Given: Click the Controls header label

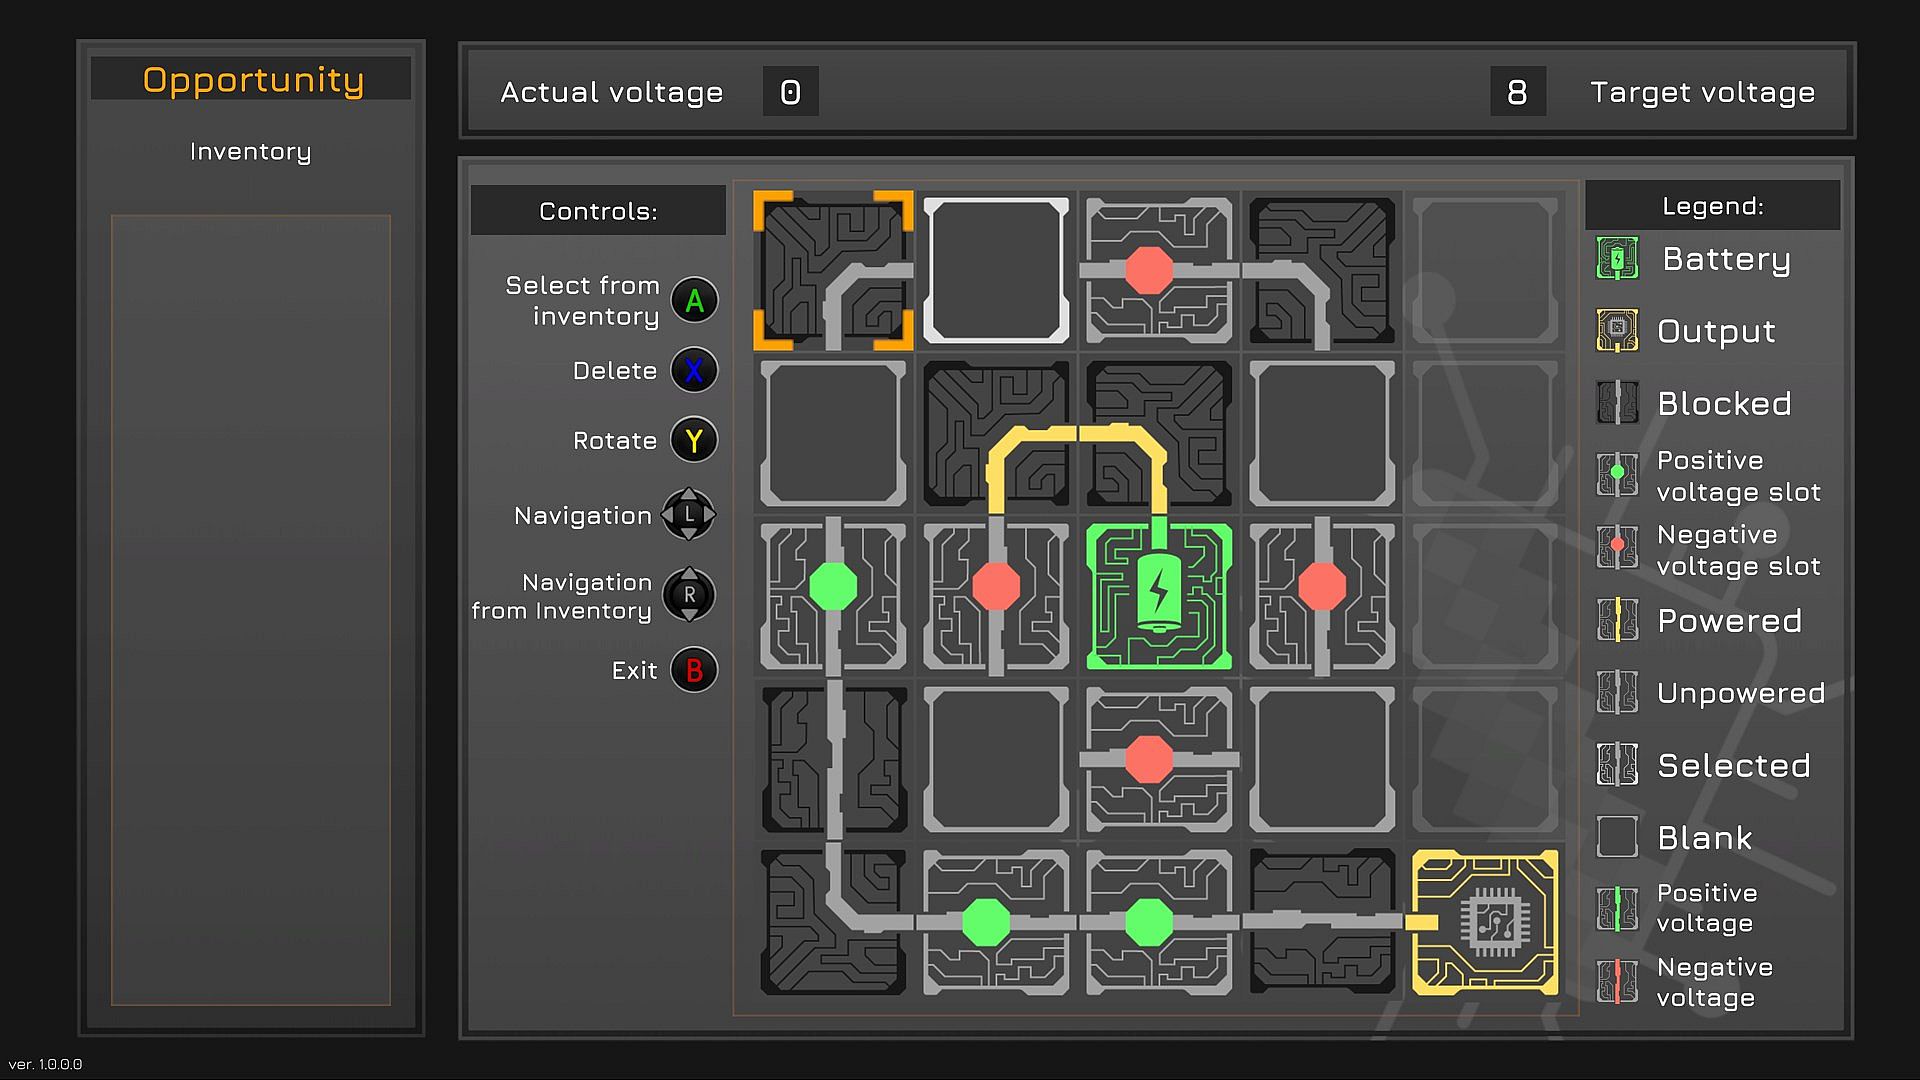Looking at the screenshot, I should click(x=598, y=211).
